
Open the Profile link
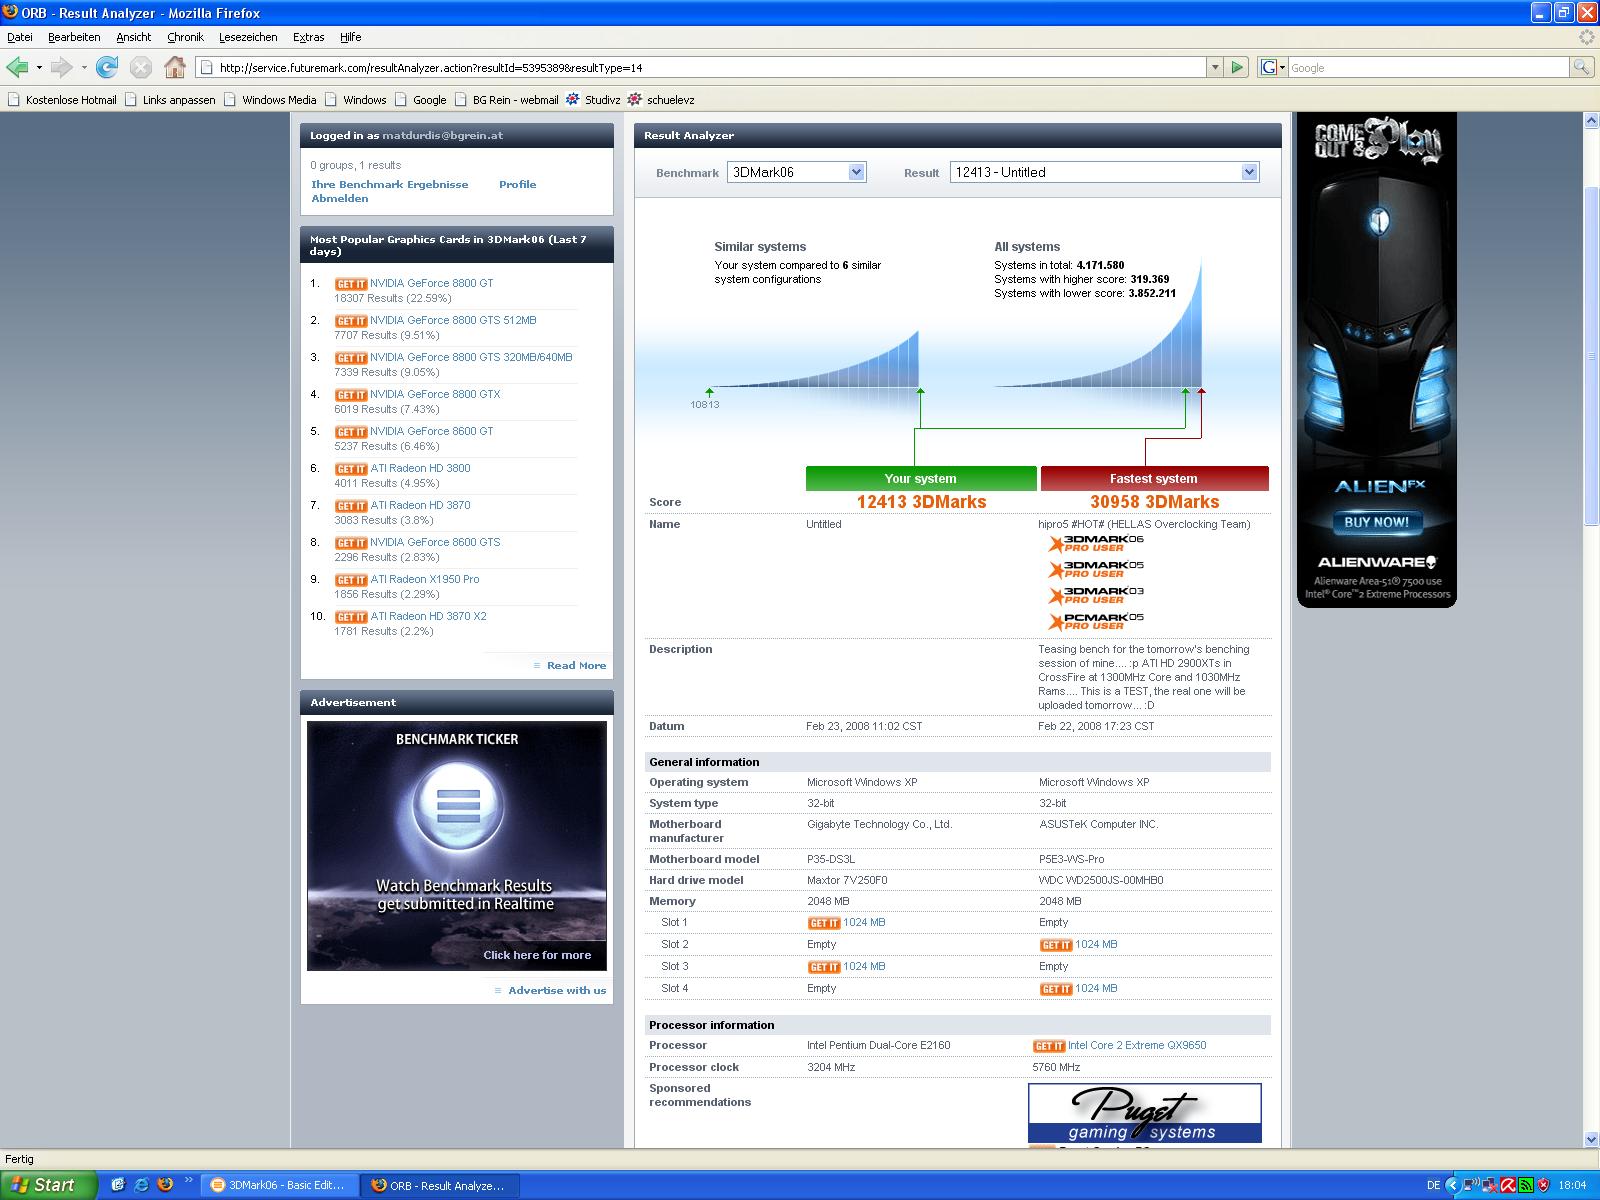(517, 184)
